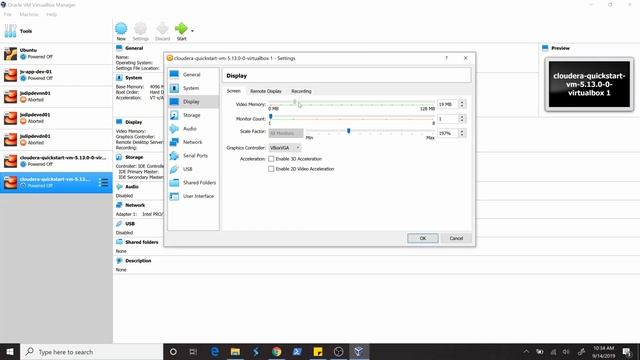Click the Cancel button in Settings dialog
The width and height of the screenshot is (640, 360).
click(x=456, y=238)
